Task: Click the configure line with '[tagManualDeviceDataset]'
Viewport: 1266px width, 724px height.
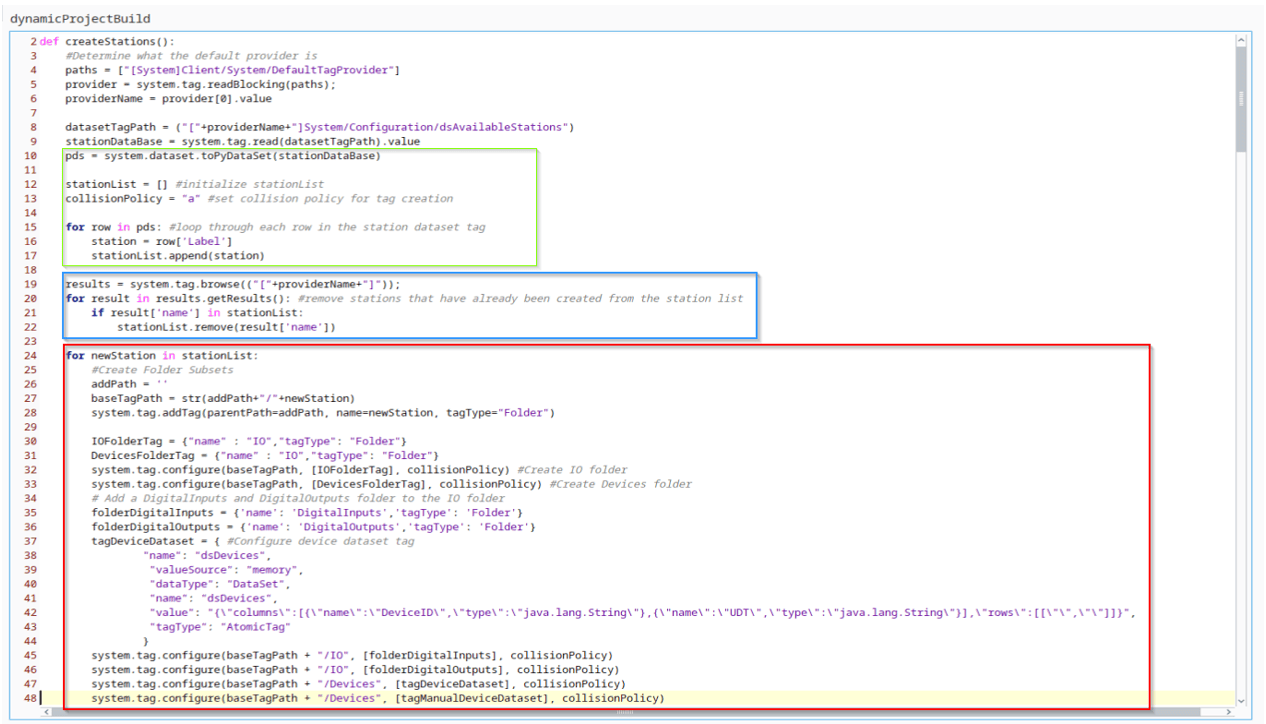Action: point(378,698)
